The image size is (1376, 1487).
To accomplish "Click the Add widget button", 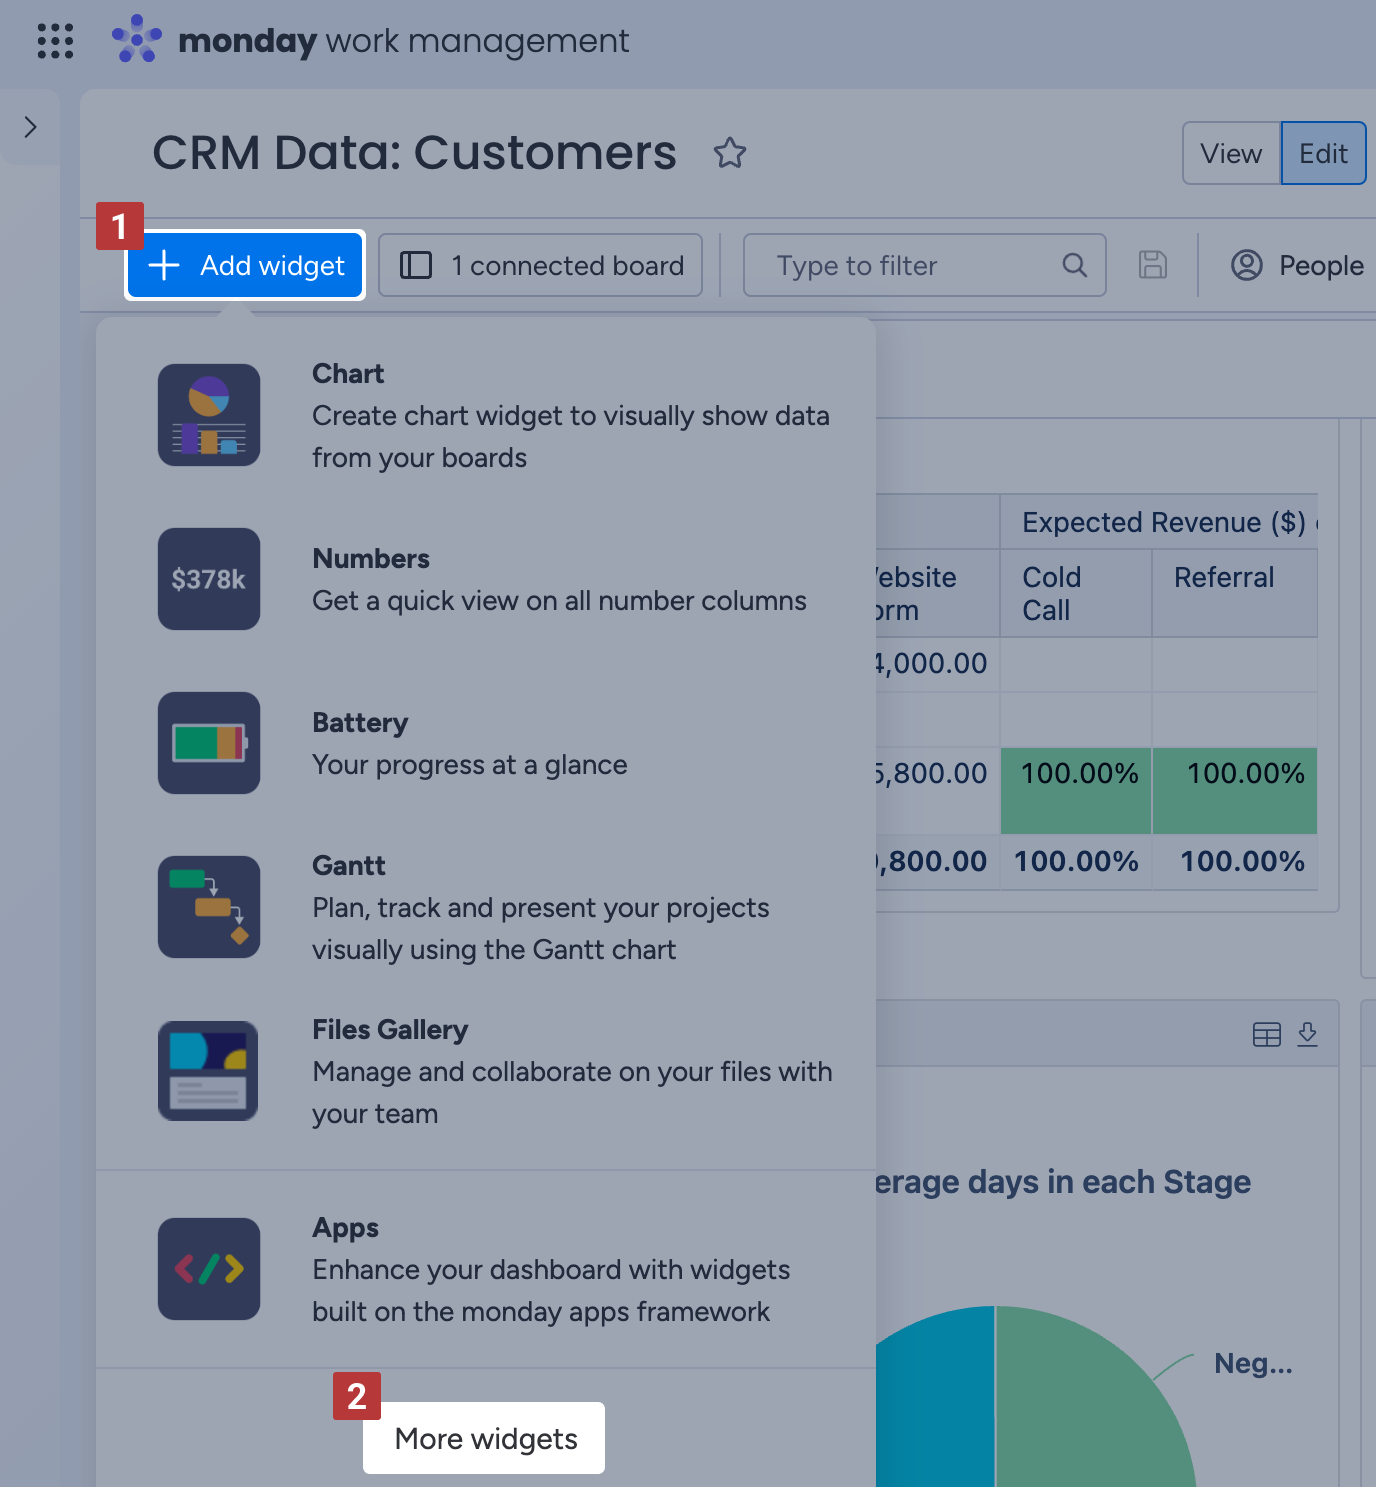I will click(245, 265).
